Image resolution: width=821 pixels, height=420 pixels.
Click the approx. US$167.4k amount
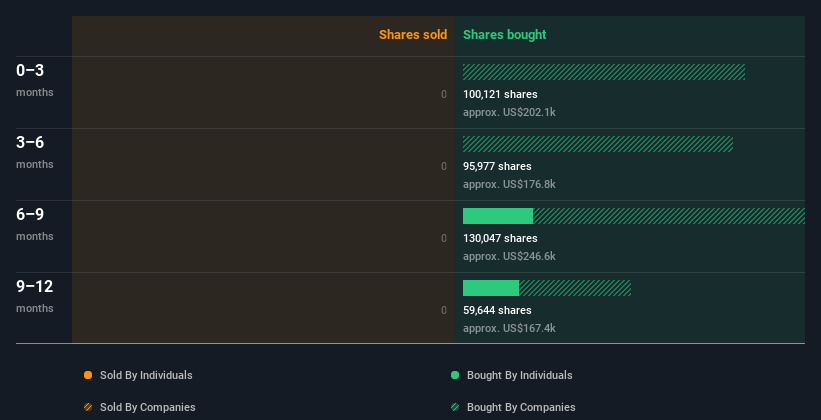pos(509,328)
